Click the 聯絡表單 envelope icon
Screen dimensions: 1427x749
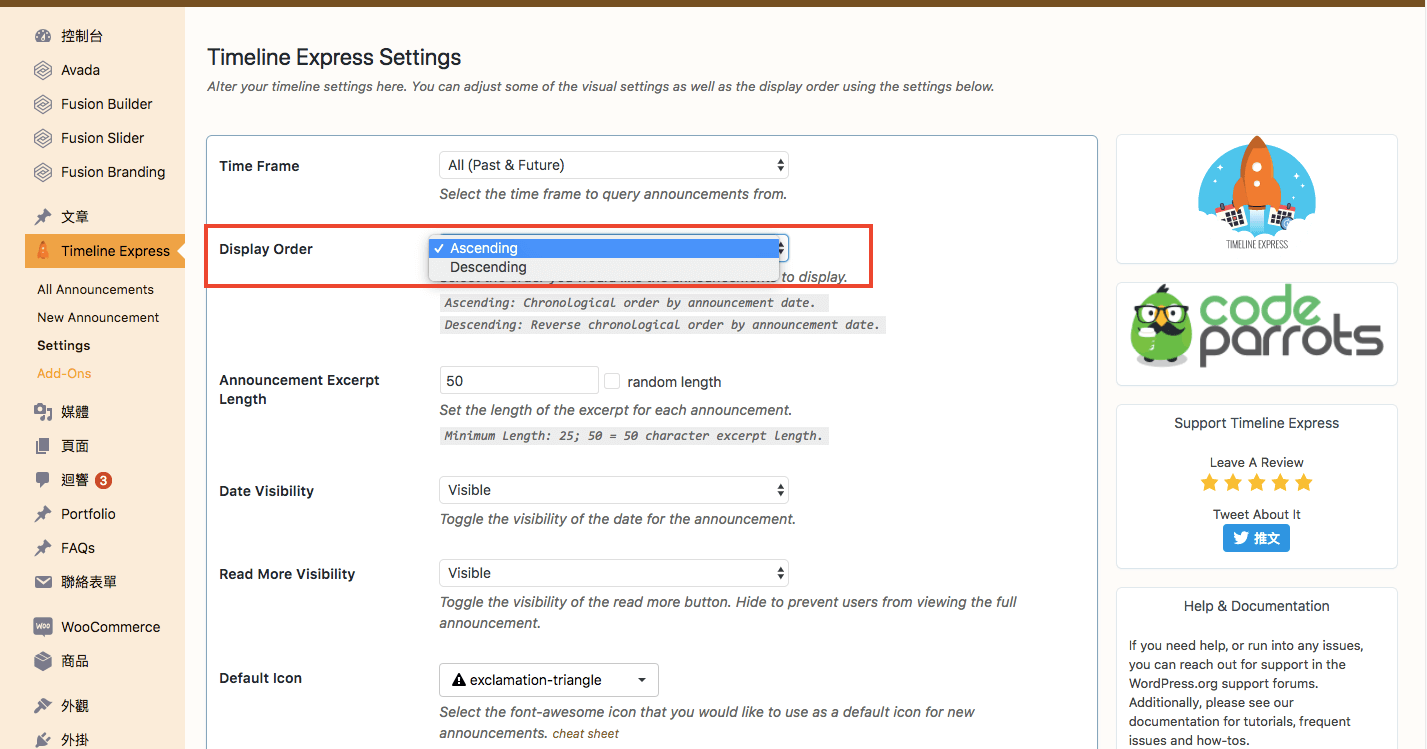coord(43,582)
